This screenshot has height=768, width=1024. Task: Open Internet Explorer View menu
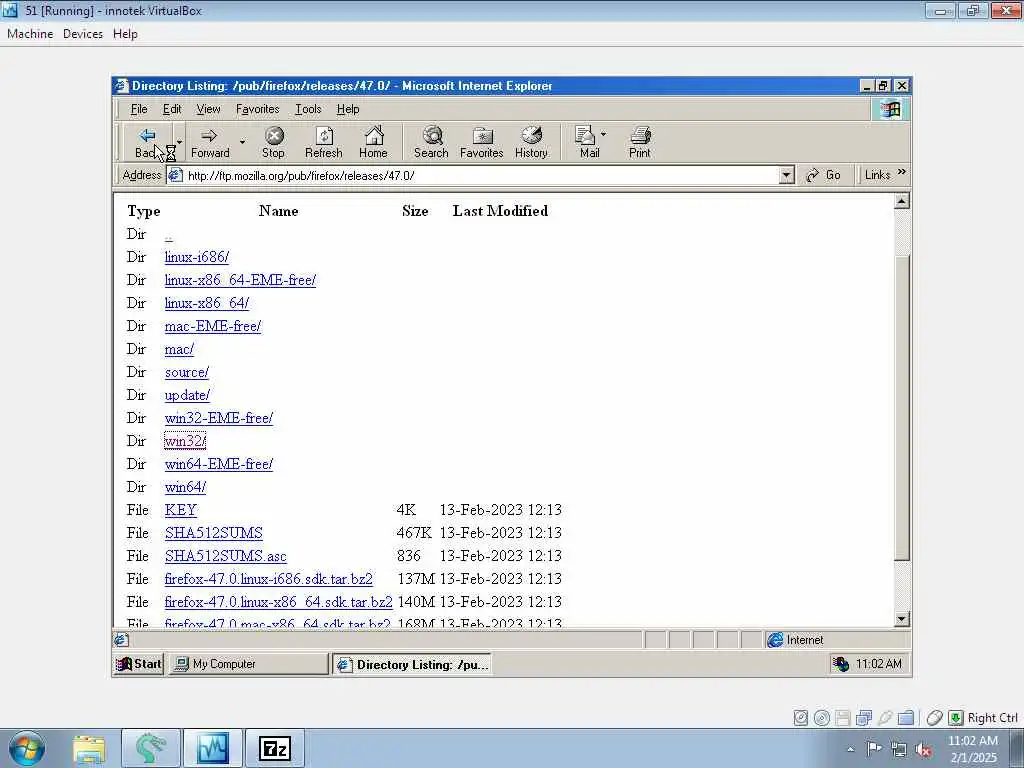(x=208, y=109)
